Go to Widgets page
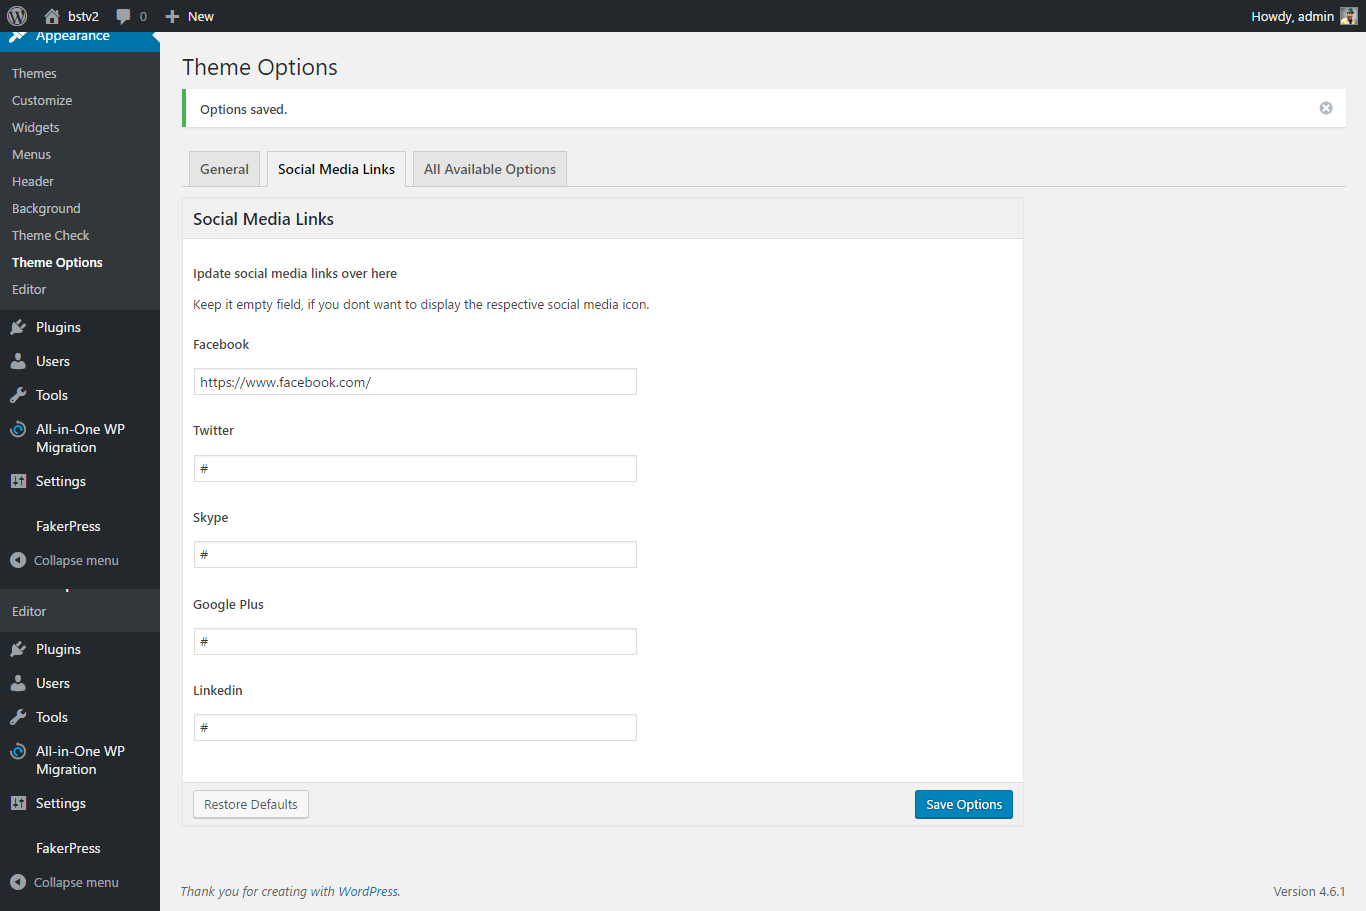The image size is (1366, 911). pyautogui.click(x=36, y=127)
